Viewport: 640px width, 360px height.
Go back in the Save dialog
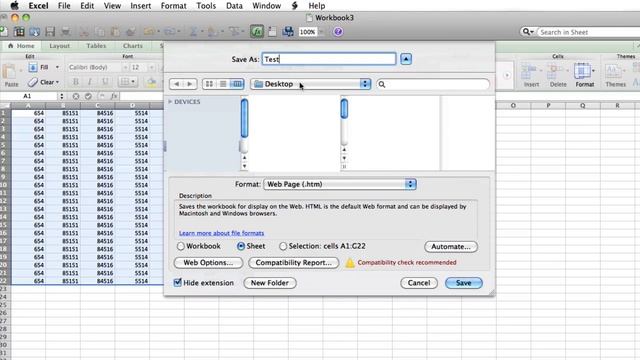click(x=176, y=84)
